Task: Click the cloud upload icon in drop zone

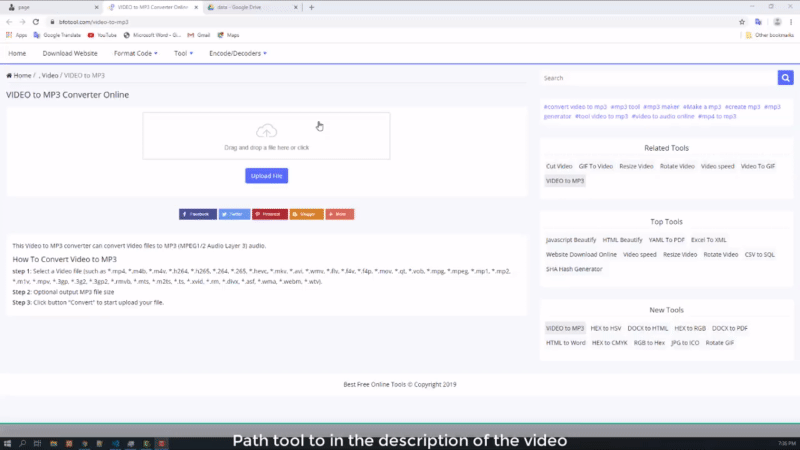Action: (x=266, y=131)
